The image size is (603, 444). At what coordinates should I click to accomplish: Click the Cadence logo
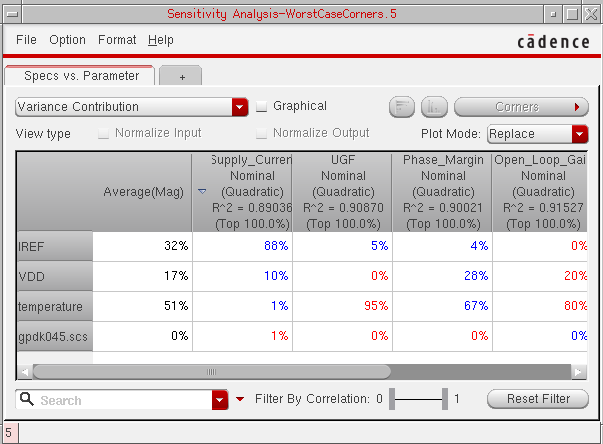[553, 41]
